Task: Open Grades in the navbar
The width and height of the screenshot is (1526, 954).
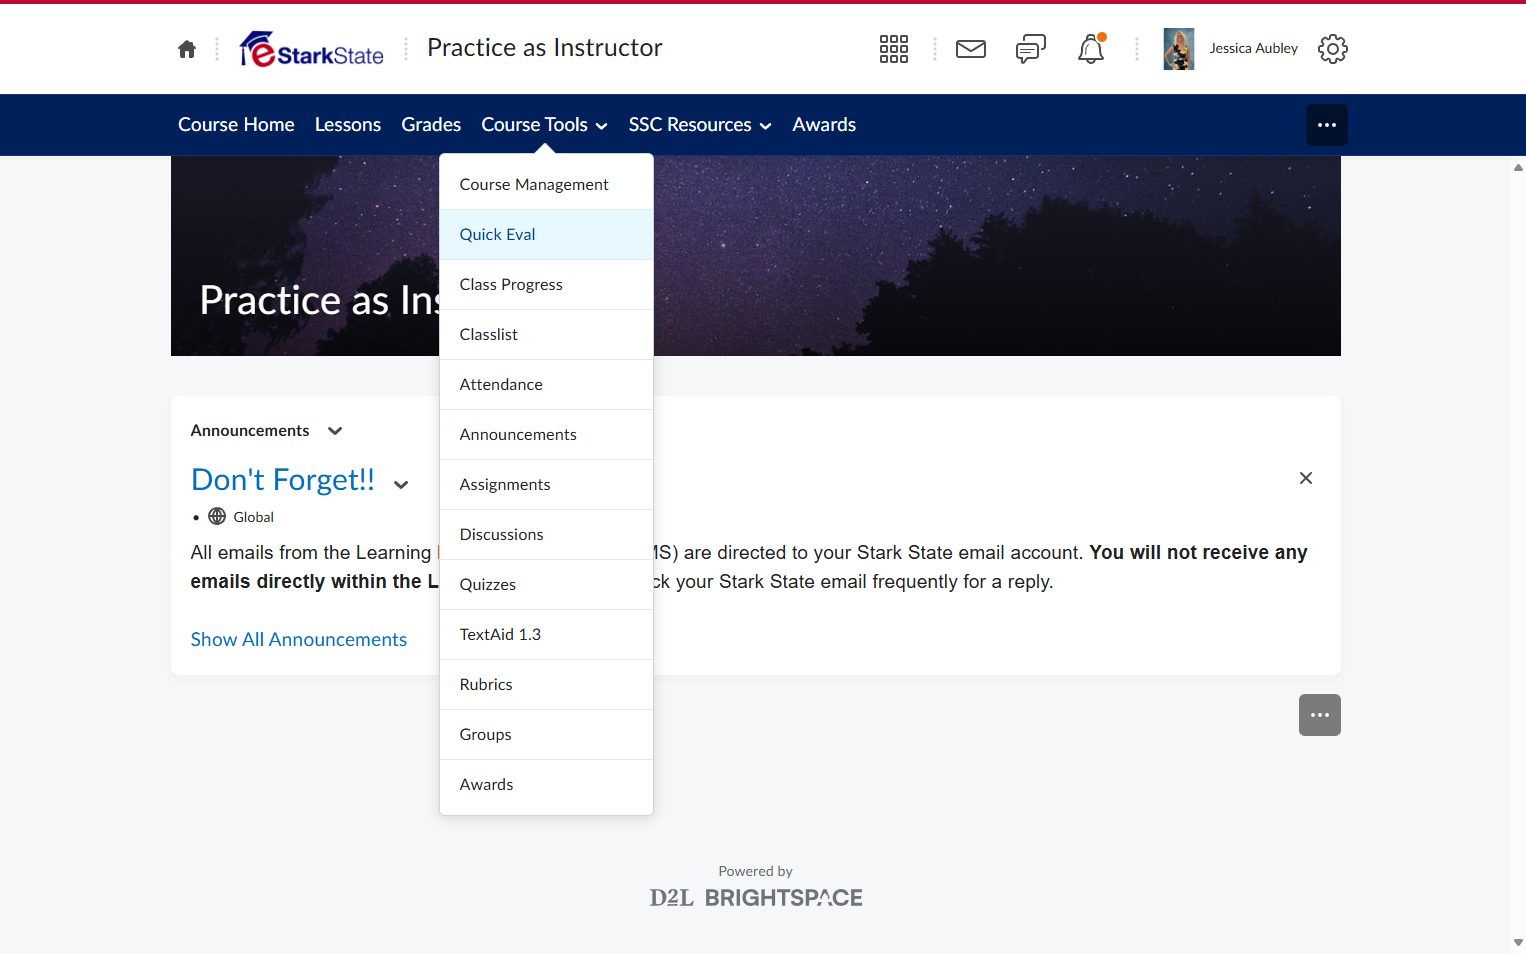Action: [x=431, y=125]
